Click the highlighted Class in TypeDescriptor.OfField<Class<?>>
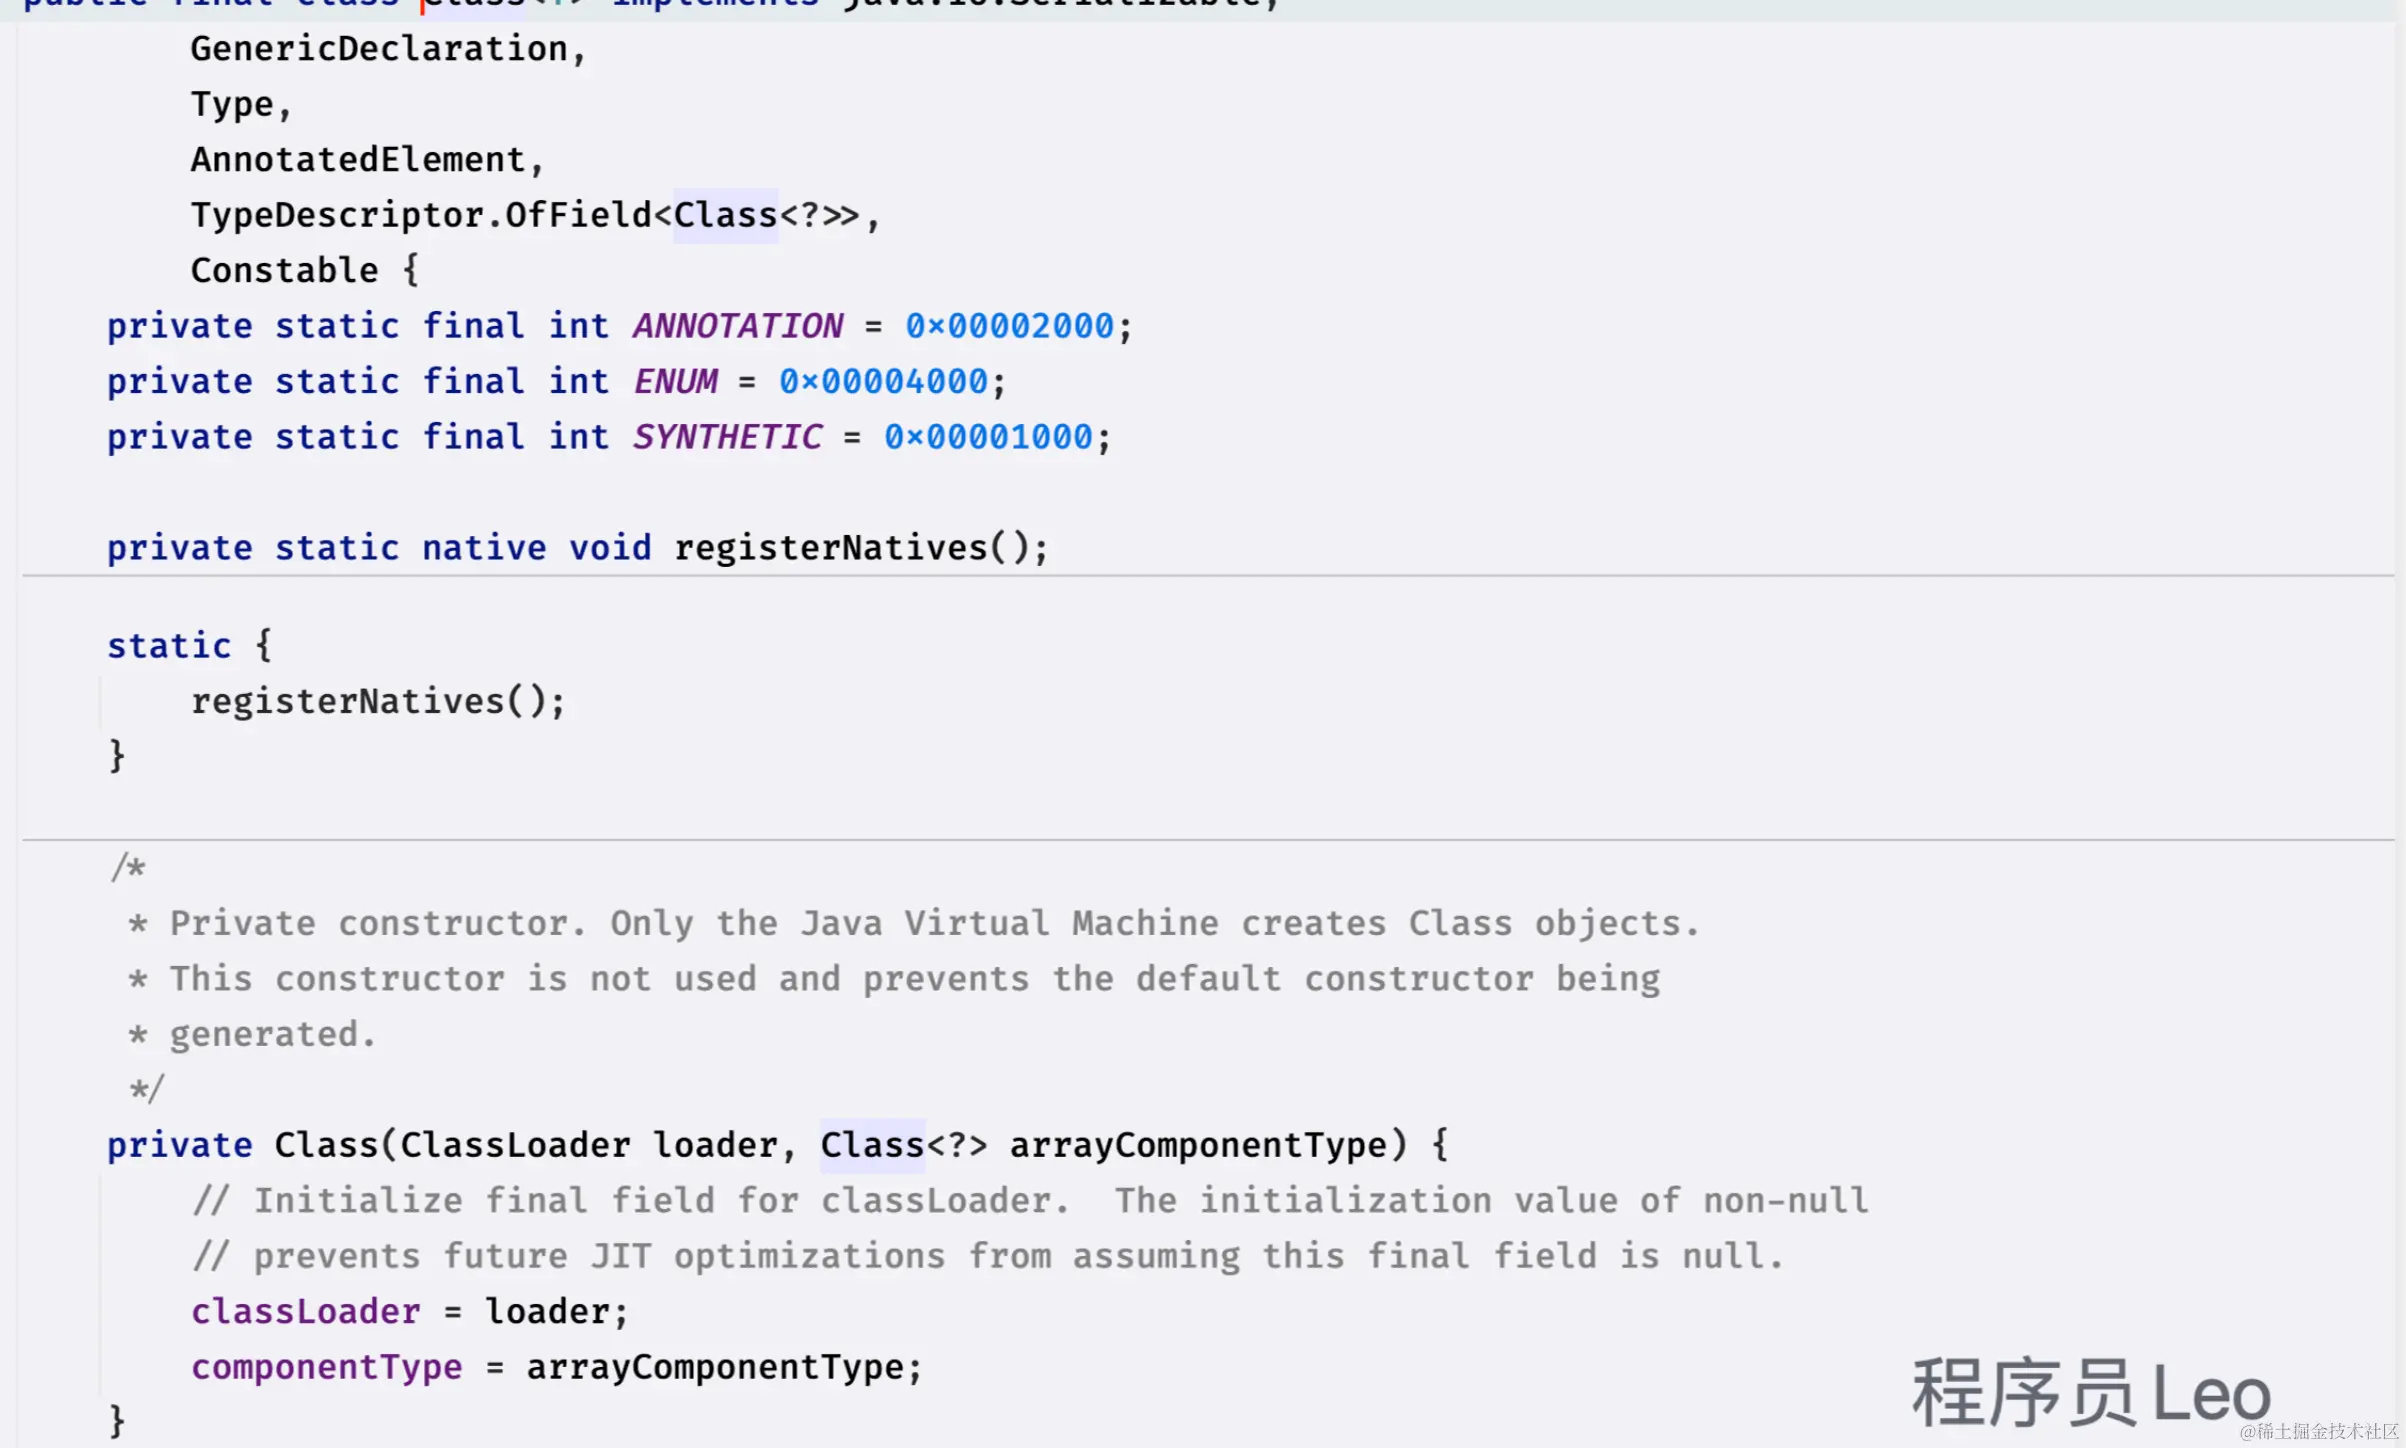The height and width of the screenshot is (1448, 2406). (x=725, y=215)
